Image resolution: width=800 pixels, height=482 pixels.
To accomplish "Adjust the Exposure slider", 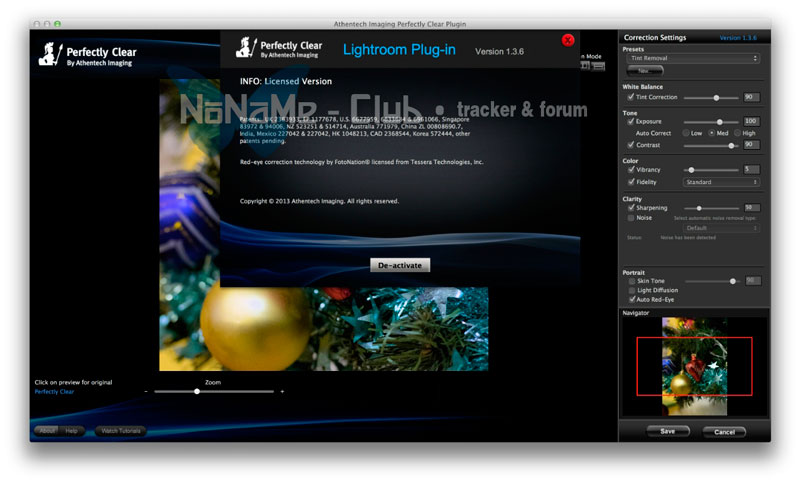I will pos(719,122).
